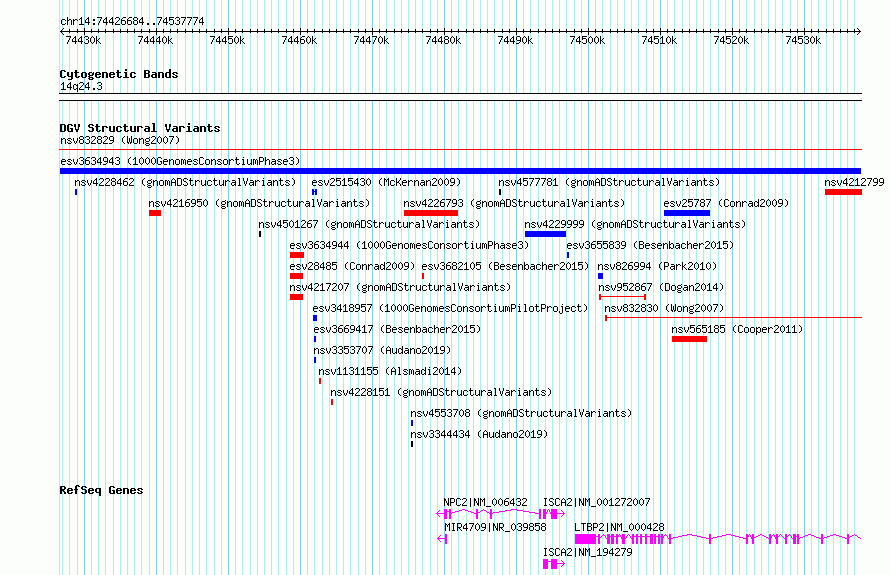Viewport: 890px width, 575px height.
Task: Select esv3682105 (Besenbacher2015) label
Action: coord(505,266)
